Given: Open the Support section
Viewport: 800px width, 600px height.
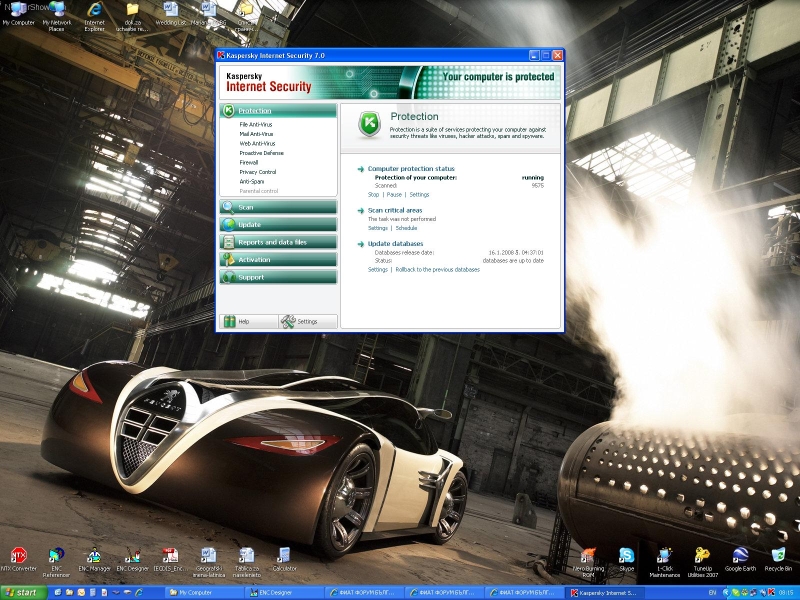Looking at the screenshot, I should pyautogui.click(x=279, y=277).
